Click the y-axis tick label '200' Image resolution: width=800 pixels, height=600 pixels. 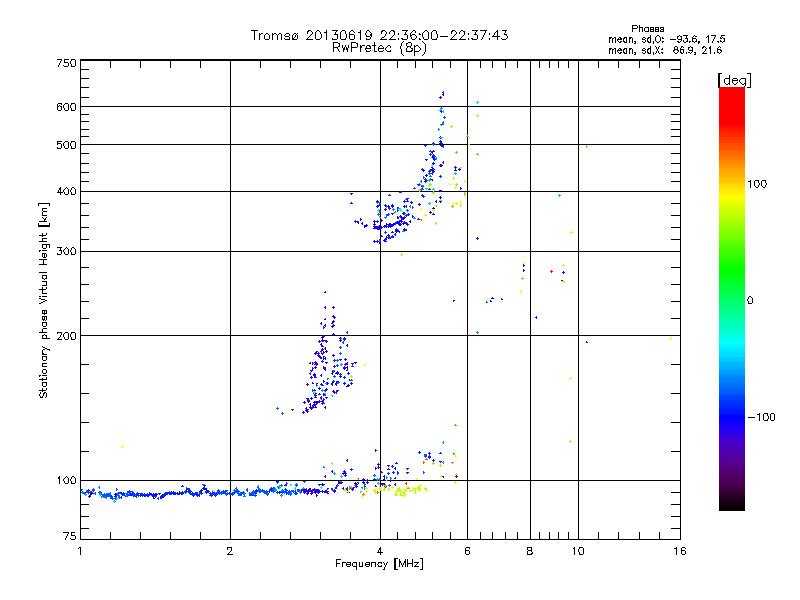click(66, 336)
